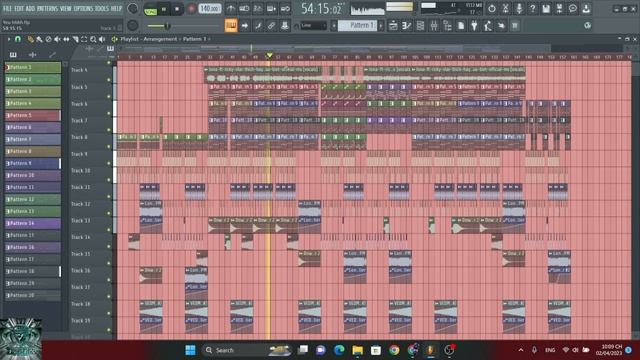Stop playback with the stop button
Viewport: 640px width, 360px height.
tap(177, 9)
